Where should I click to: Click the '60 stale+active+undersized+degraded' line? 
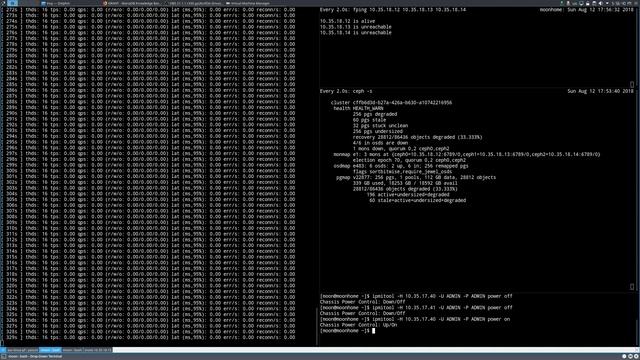pos(418,200)
